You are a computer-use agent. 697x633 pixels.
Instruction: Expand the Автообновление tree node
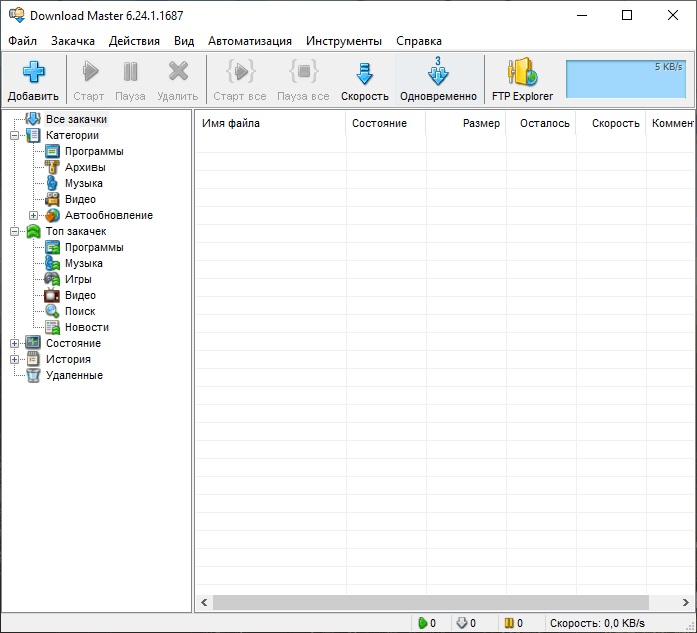click(34, 215)
